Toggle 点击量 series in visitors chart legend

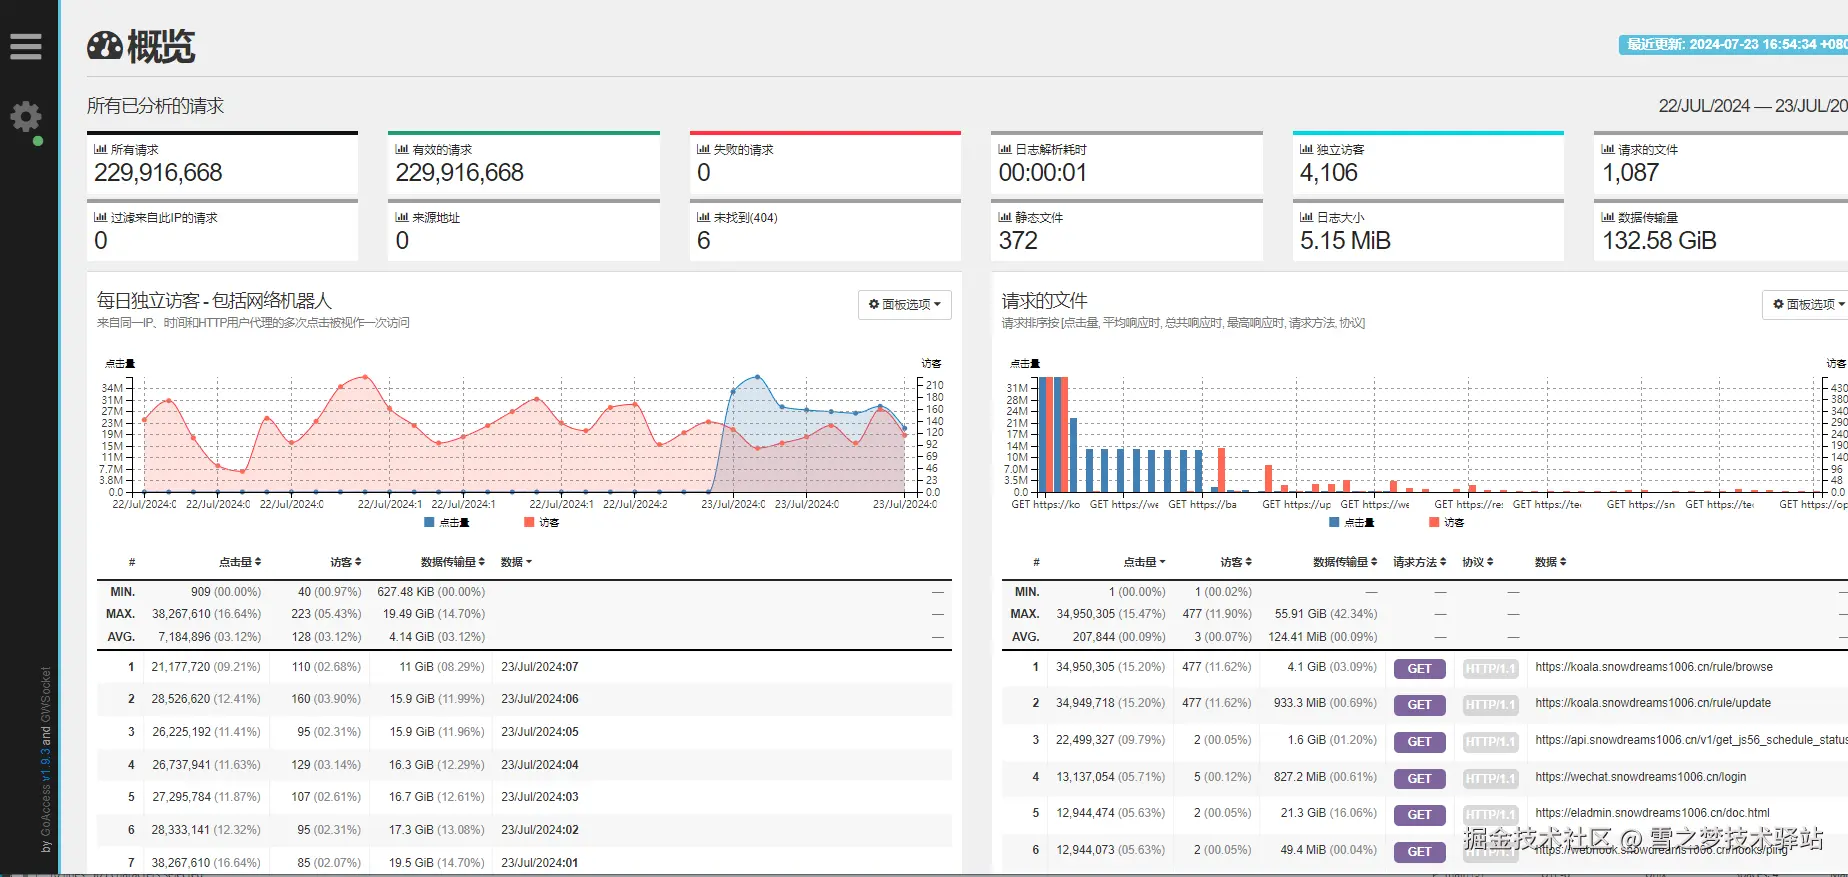(446, 522)
